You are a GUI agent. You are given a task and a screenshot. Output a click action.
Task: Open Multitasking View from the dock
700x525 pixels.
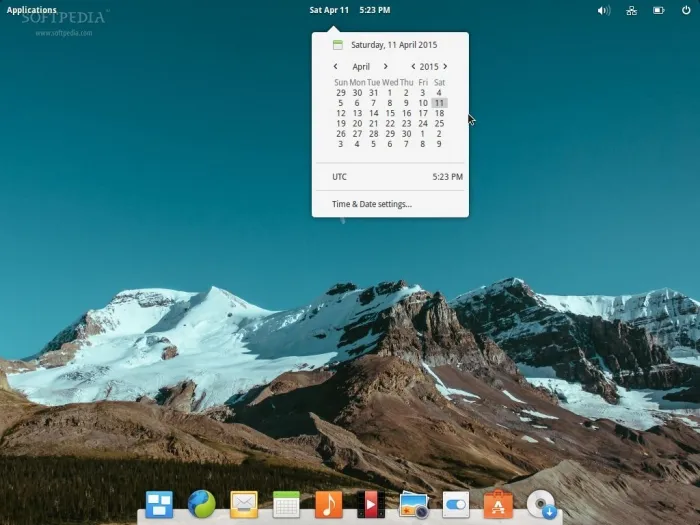pos(159,504)
